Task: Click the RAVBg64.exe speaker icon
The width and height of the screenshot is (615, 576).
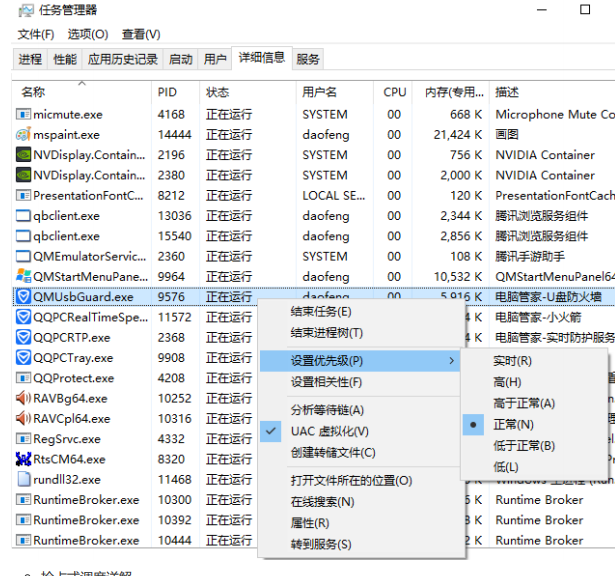Action: click(x=23, y=398)
